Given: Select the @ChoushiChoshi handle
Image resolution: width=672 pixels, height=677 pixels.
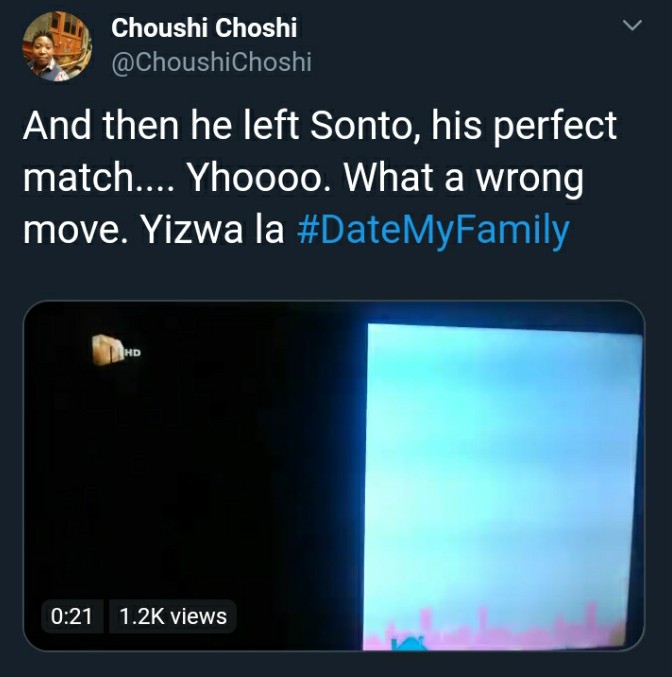Looking at the screenshot, I should [211, 62].
